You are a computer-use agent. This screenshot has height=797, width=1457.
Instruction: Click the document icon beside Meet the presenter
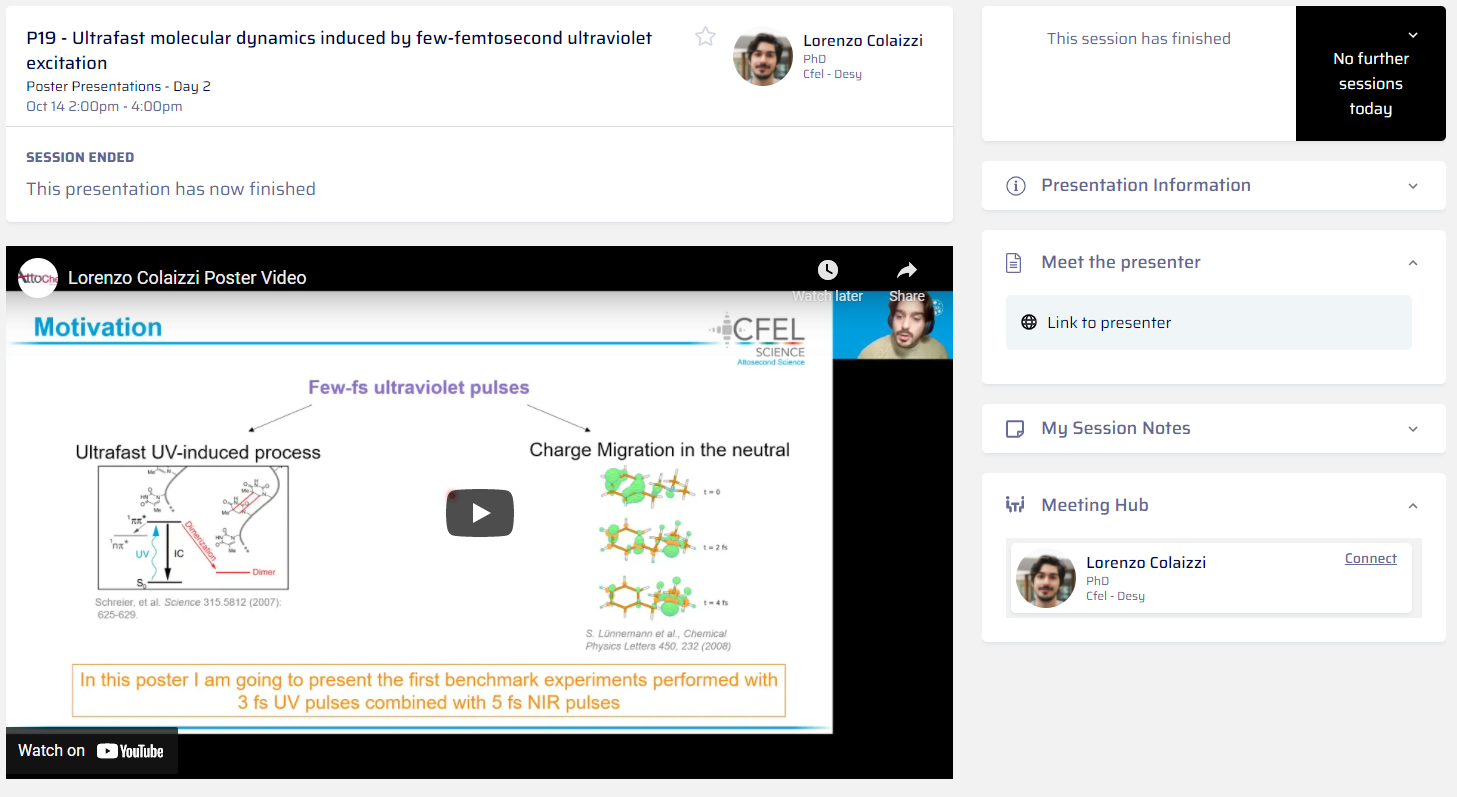point(1014,263)
